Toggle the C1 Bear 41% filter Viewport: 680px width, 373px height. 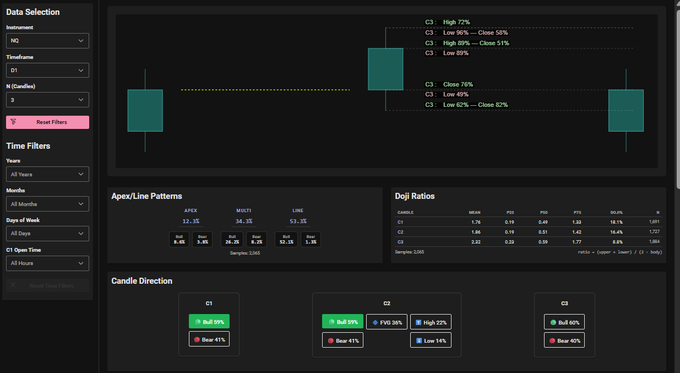209,340
